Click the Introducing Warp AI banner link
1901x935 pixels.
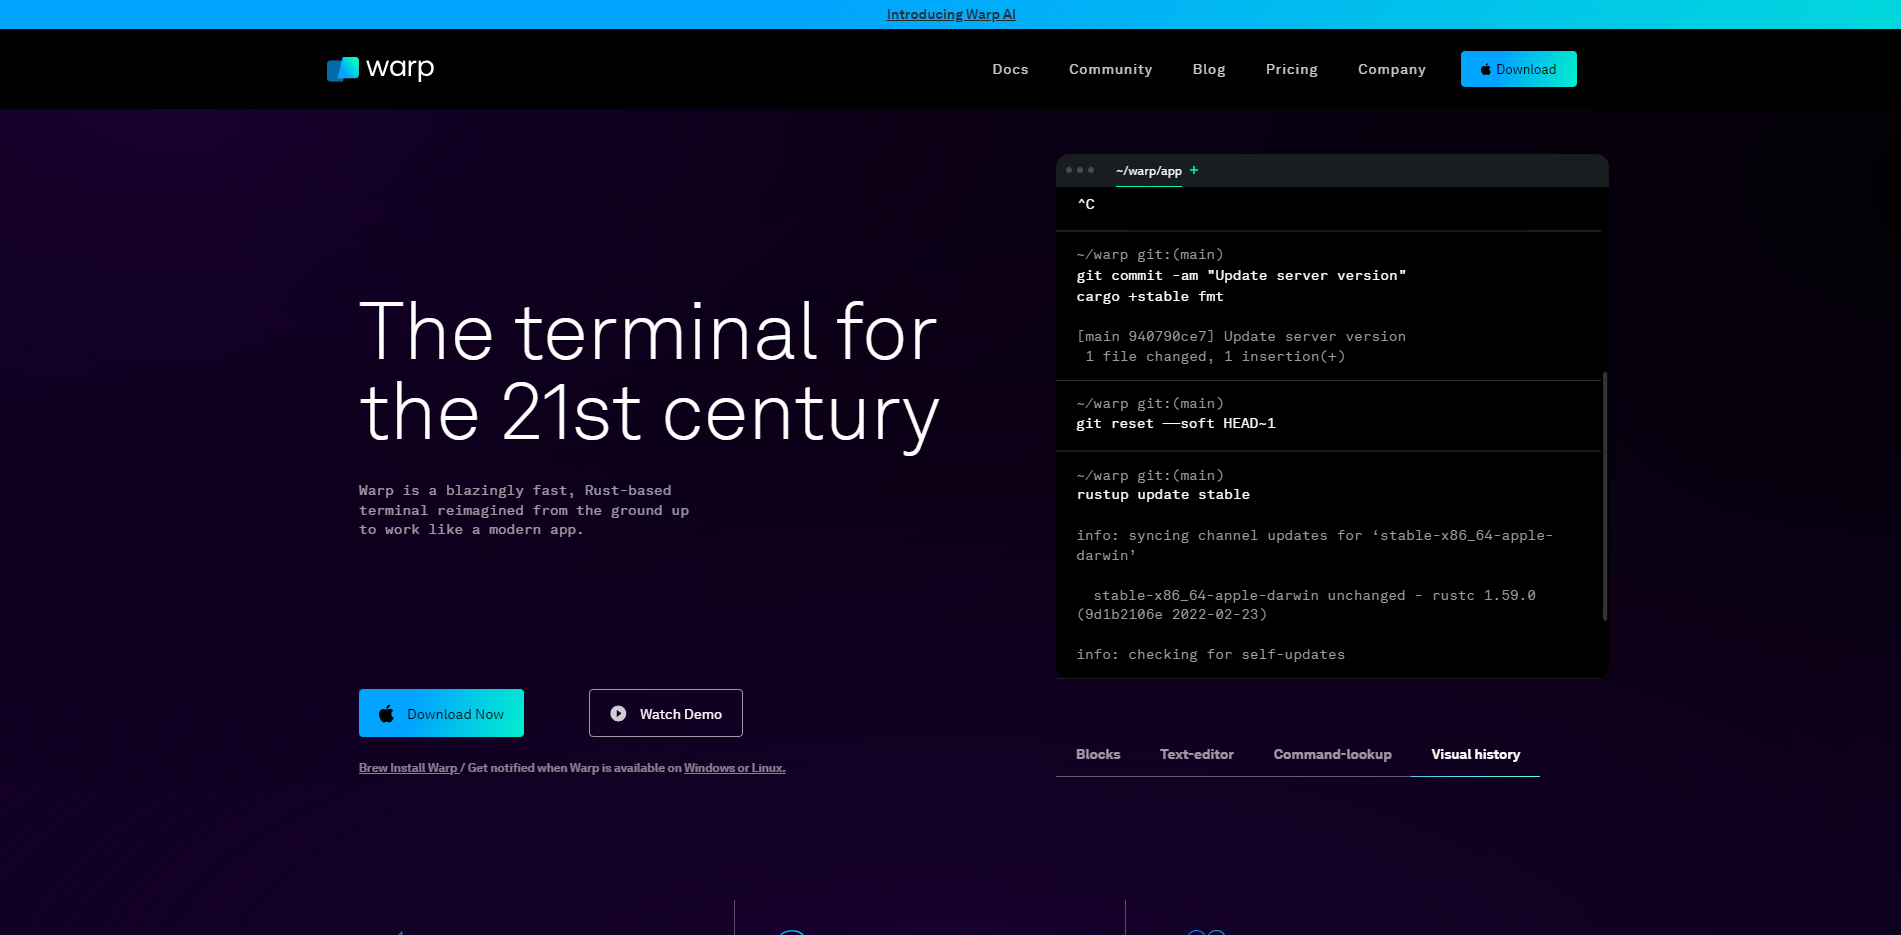click(951, 14)
